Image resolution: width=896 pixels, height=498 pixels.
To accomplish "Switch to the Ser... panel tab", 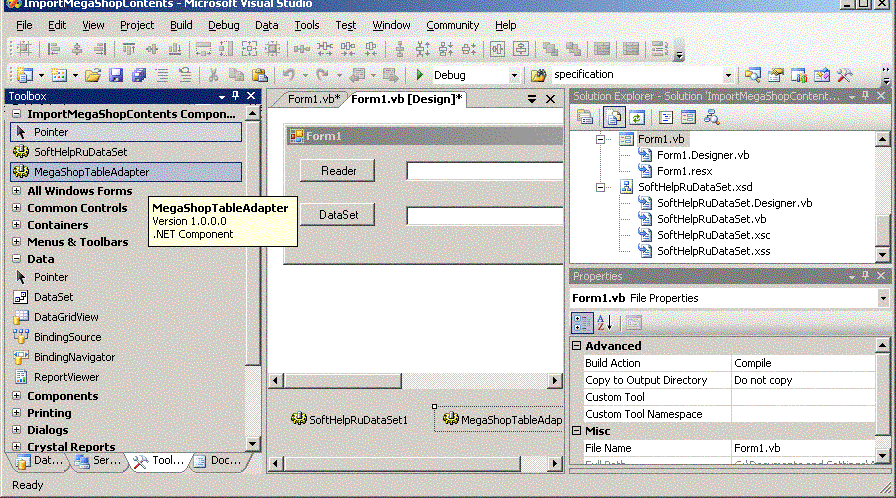I will pos(98,461).
